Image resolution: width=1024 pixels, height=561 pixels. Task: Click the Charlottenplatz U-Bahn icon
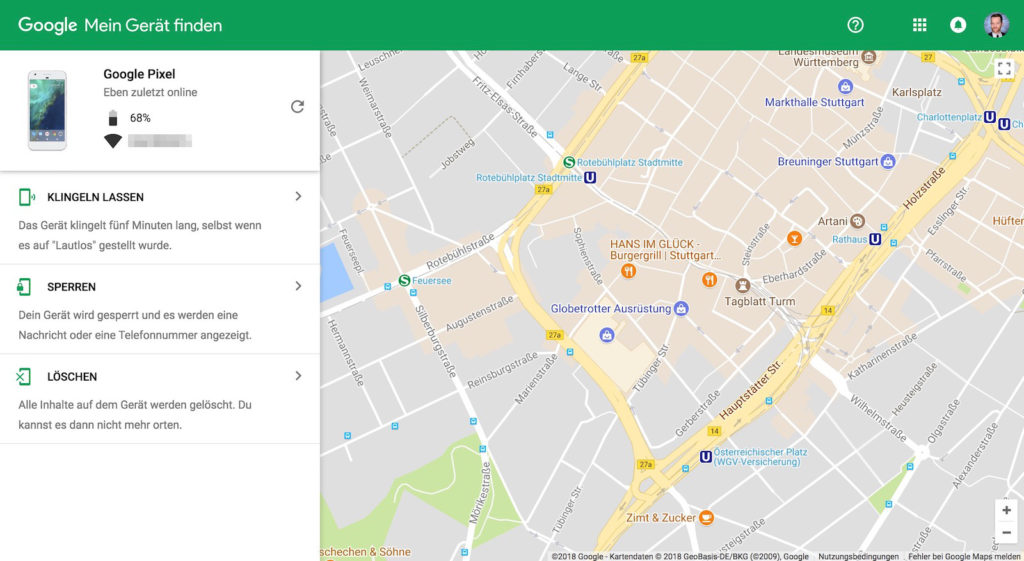click(x=989, y=117)
